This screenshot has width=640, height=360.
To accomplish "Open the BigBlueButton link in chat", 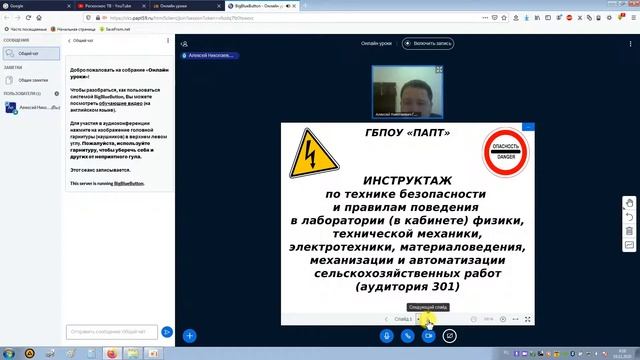I will click(129, 184).
